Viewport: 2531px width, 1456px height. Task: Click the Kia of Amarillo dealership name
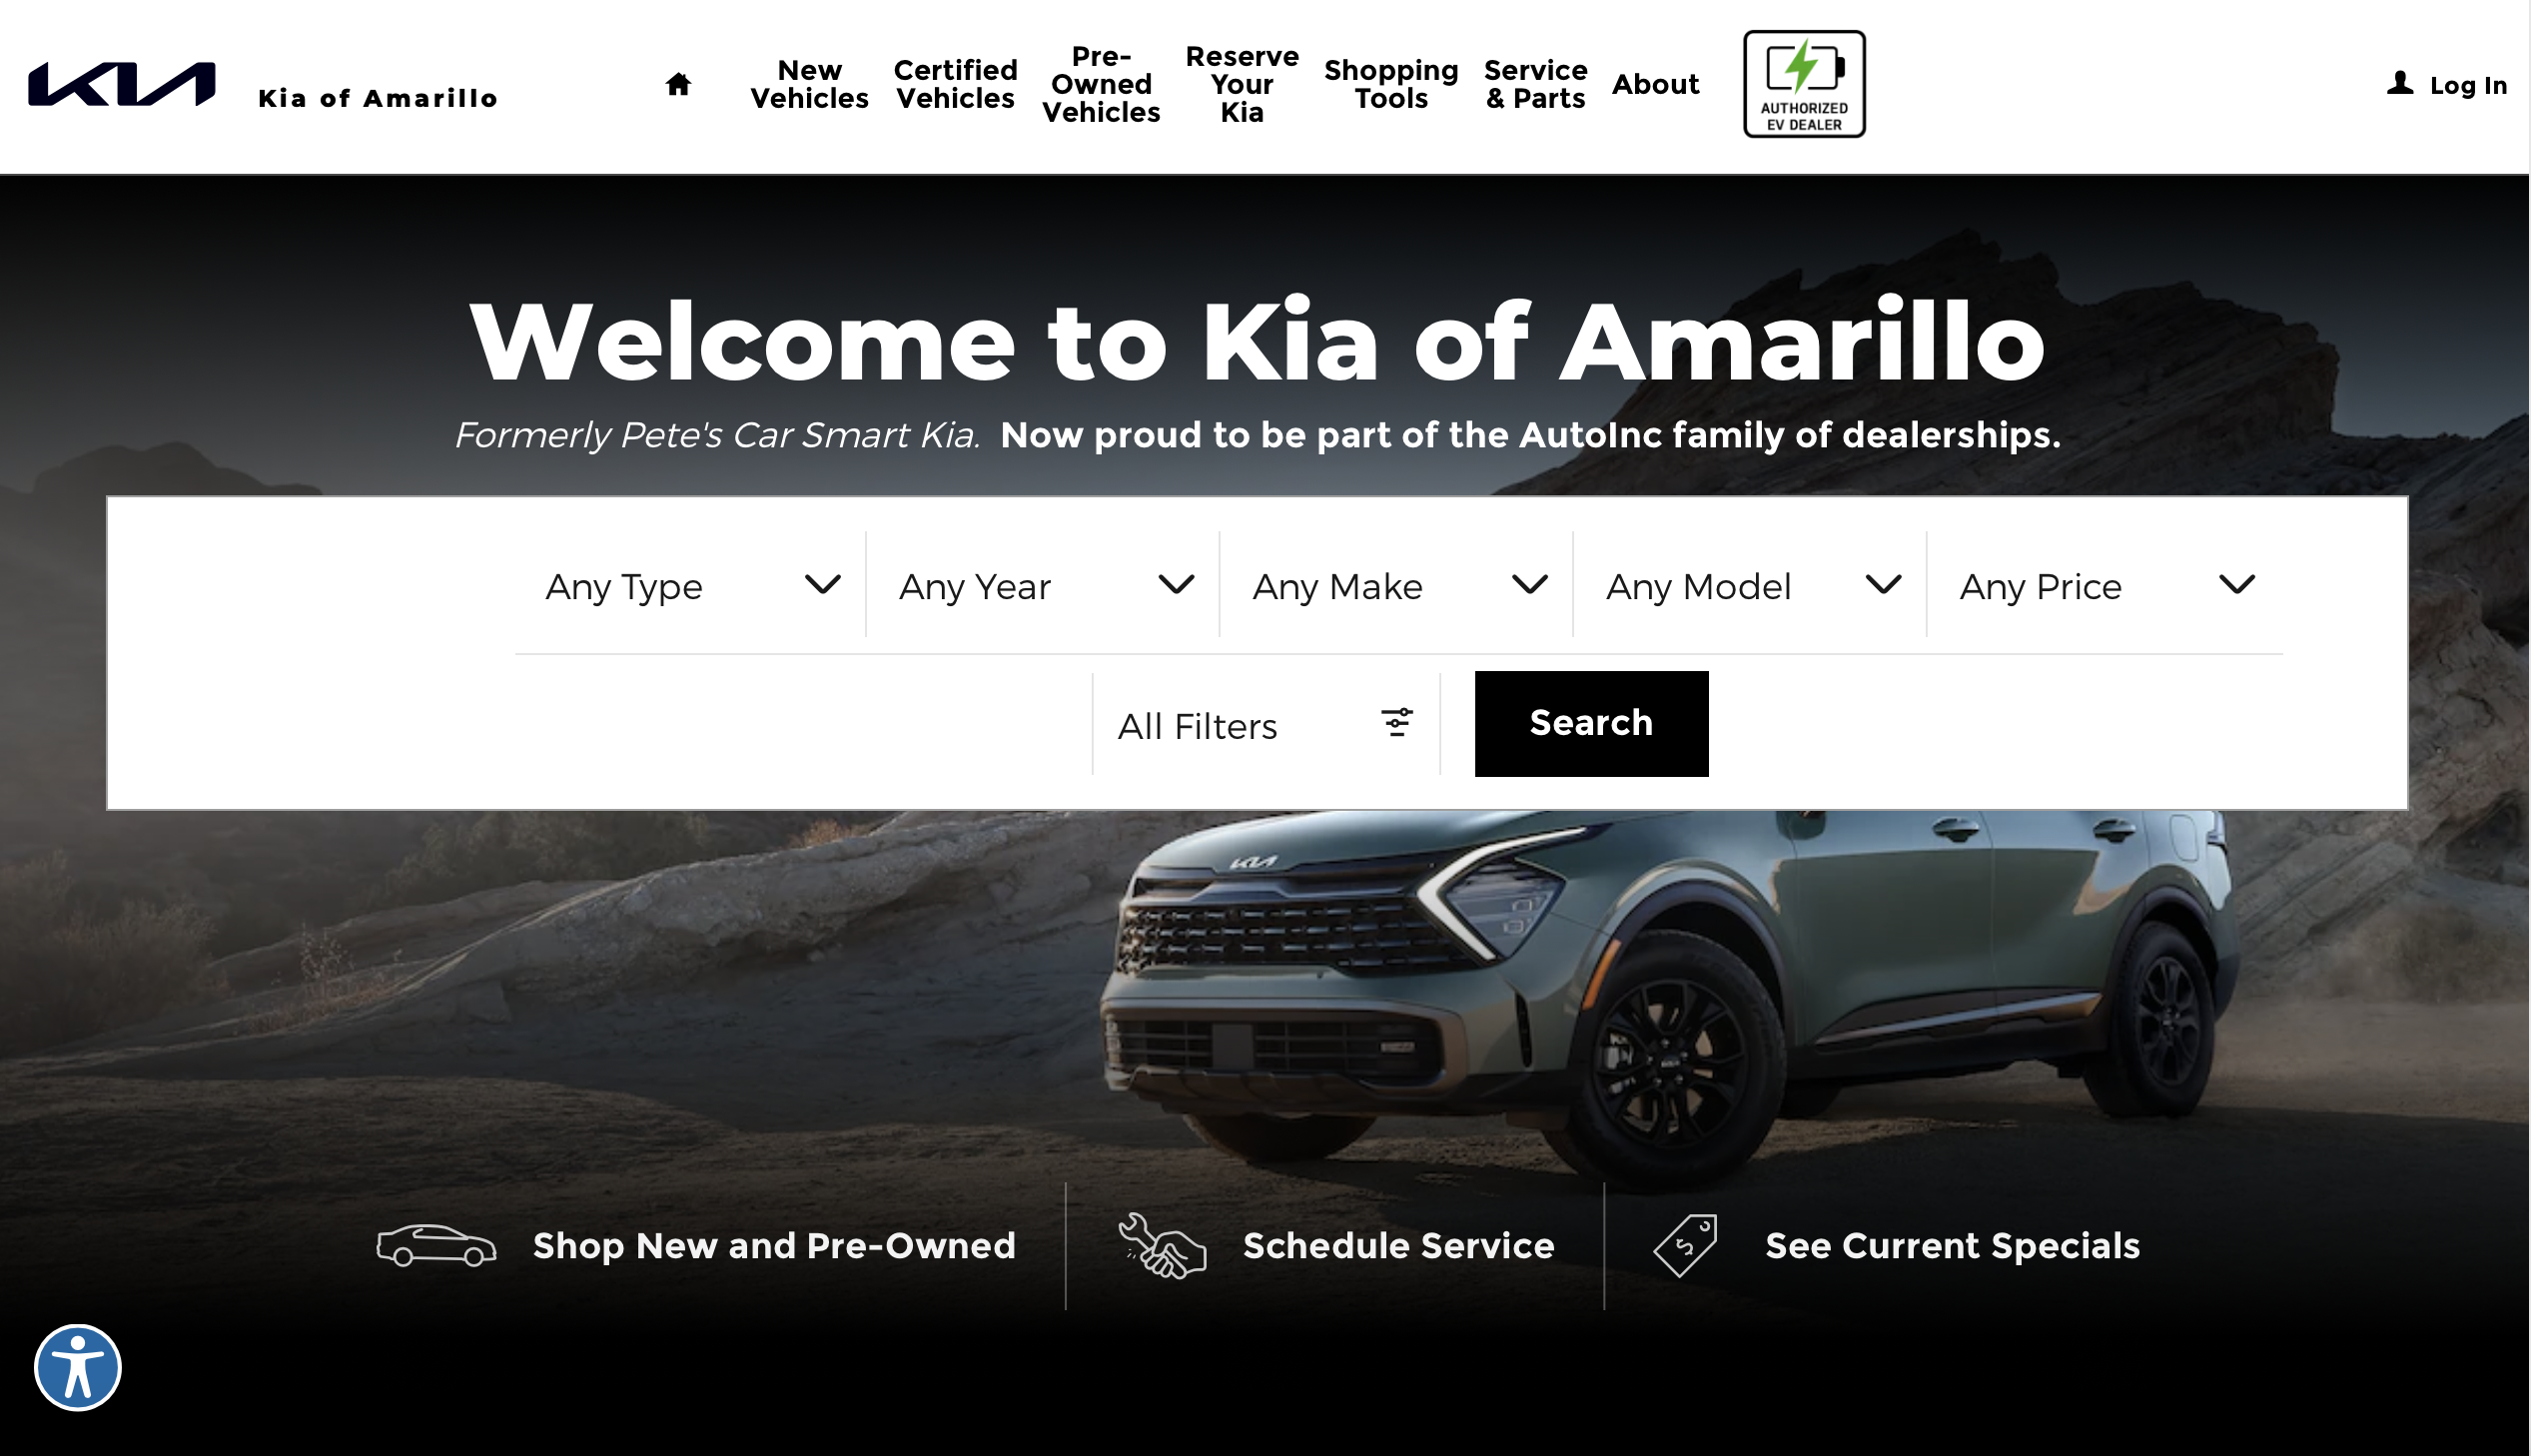pos(378,98)
